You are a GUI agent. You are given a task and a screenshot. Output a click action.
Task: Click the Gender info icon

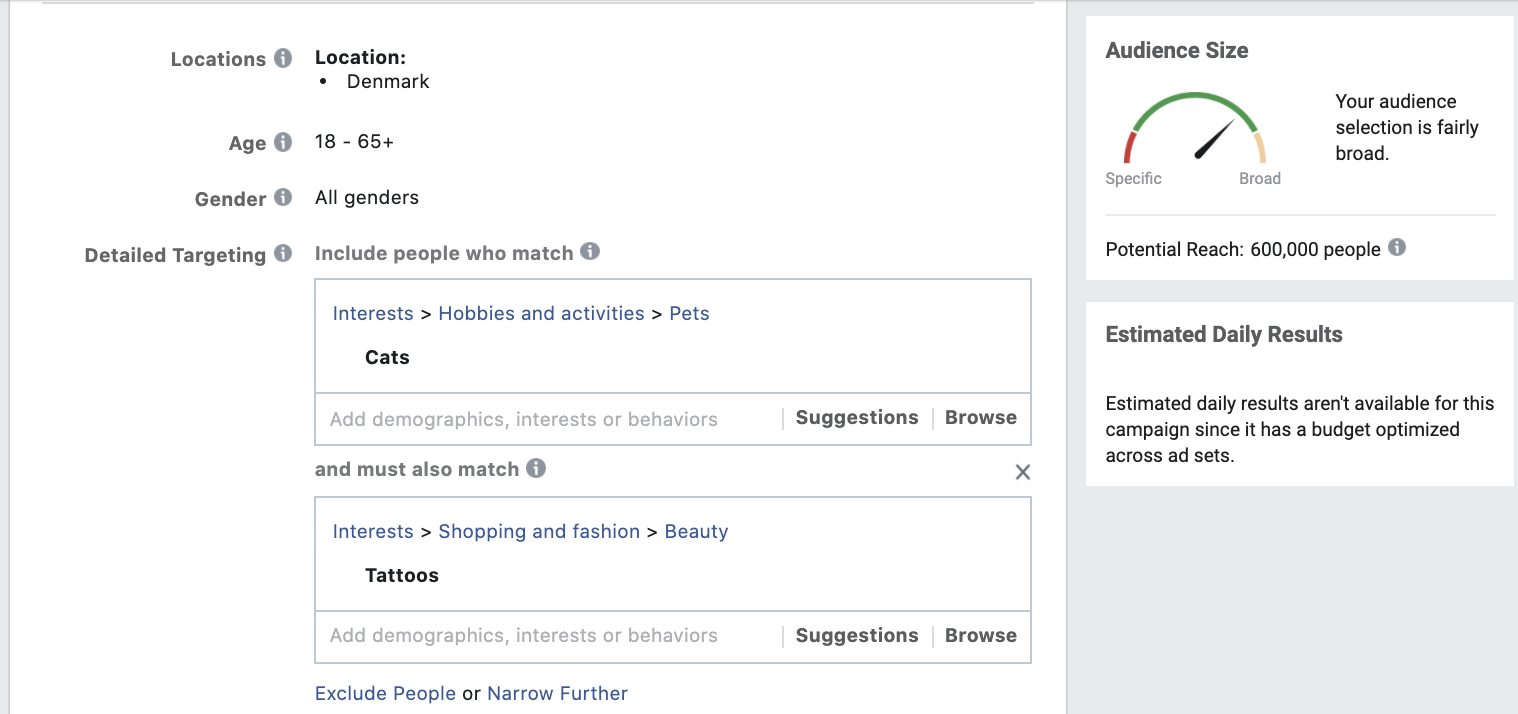(x=283, y=198)
